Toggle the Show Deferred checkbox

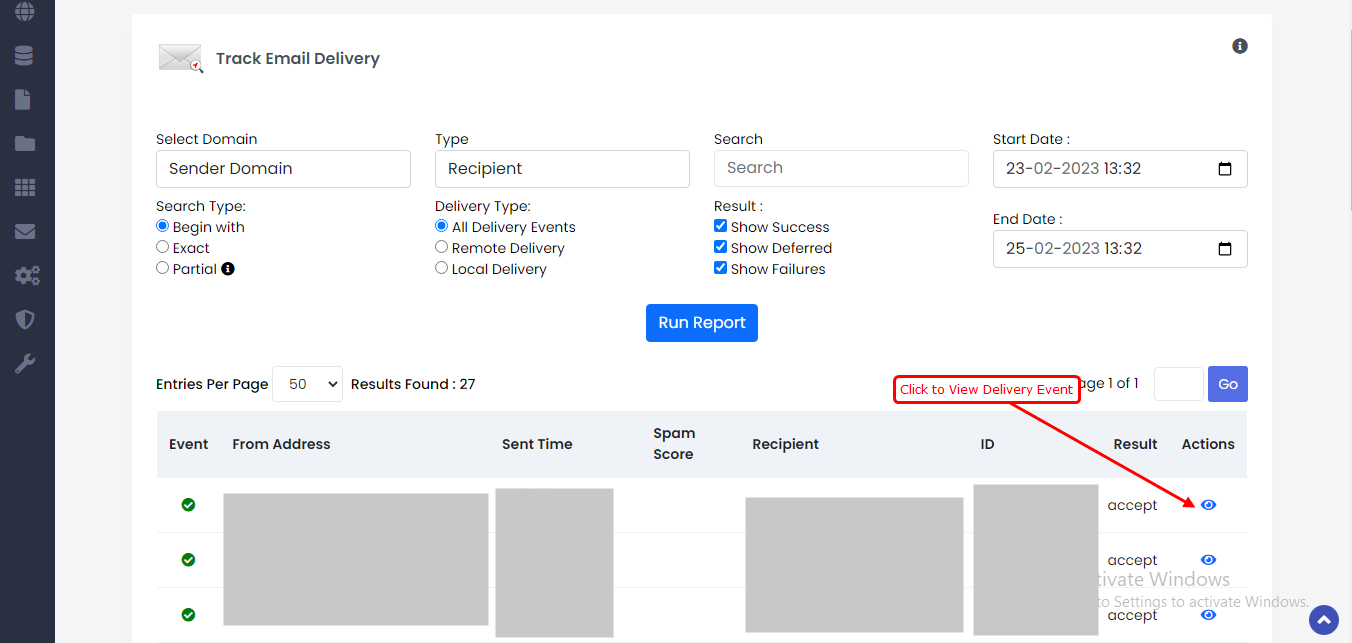pyautogui.click(x=720, y=248)
